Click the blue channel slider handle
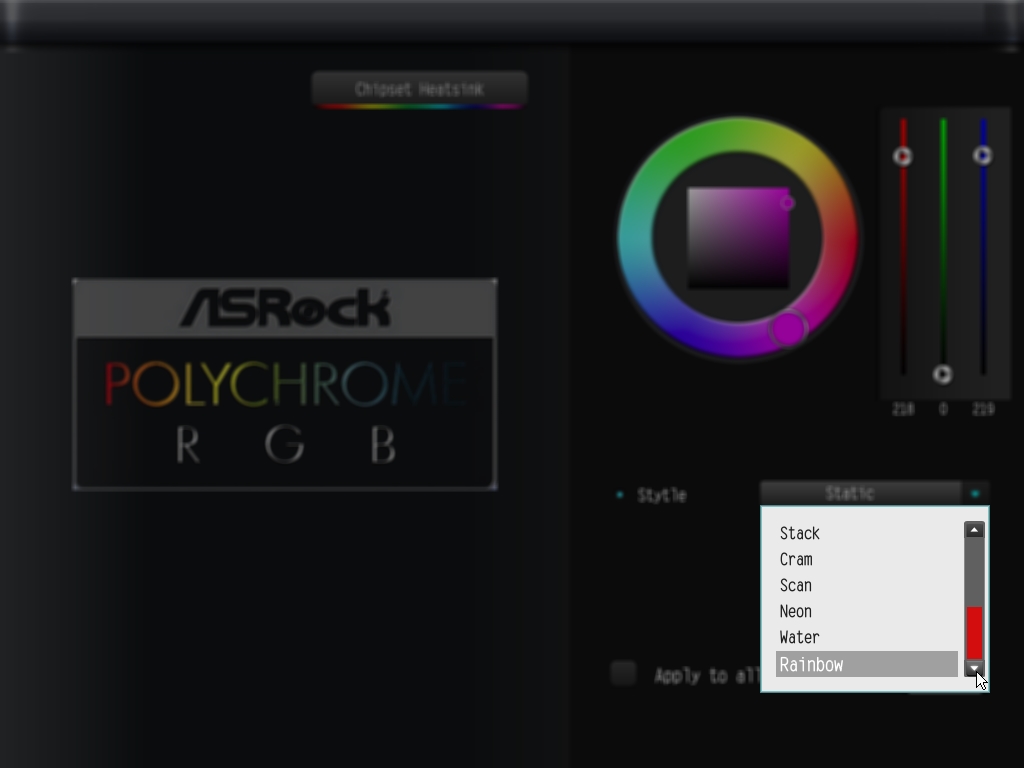 click(982, 155)
